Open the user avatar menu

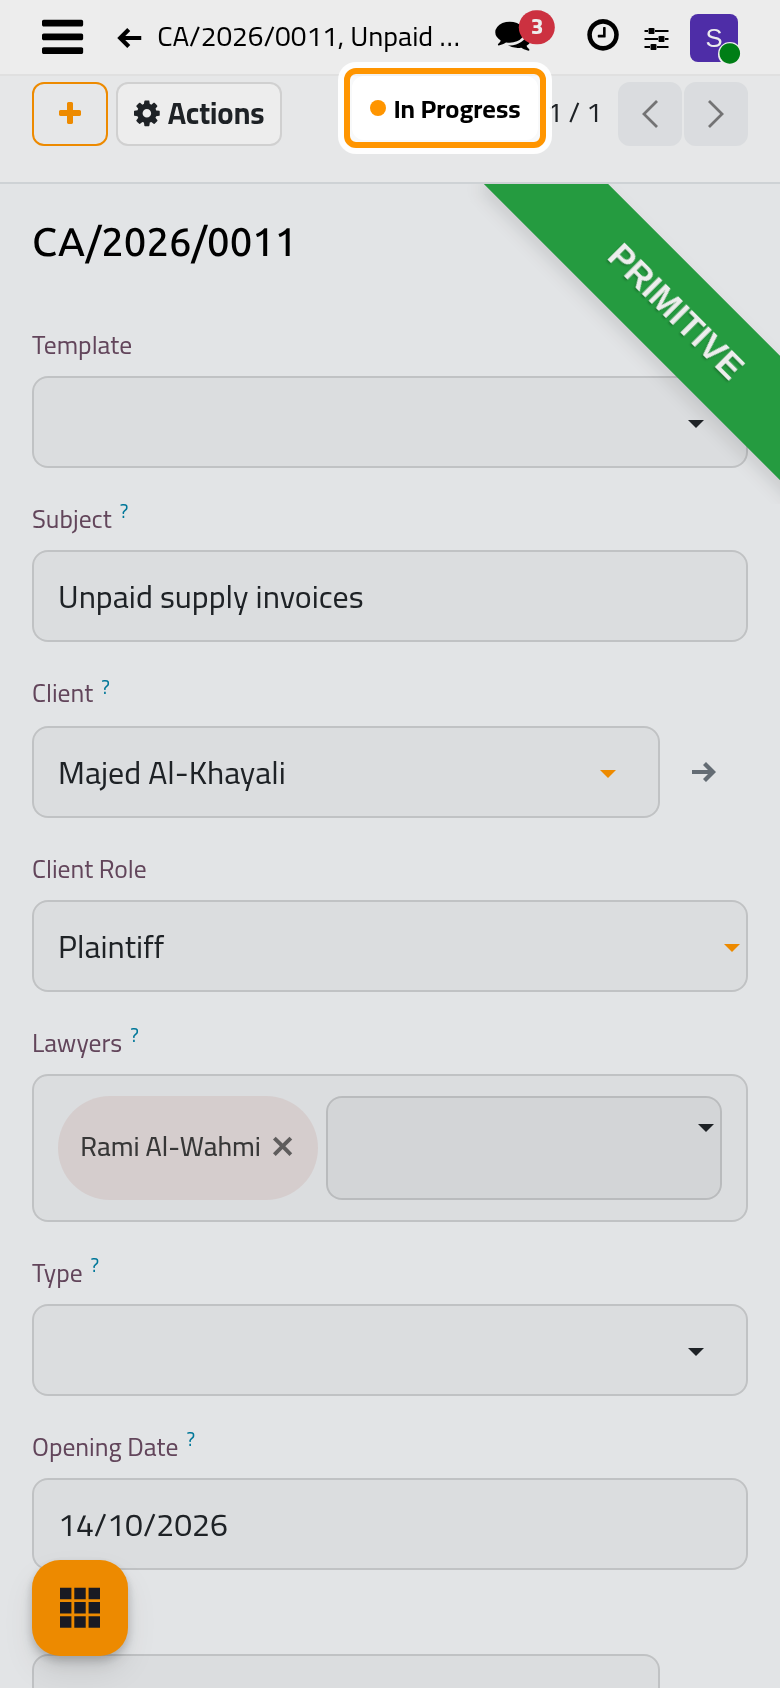[714, 38]
